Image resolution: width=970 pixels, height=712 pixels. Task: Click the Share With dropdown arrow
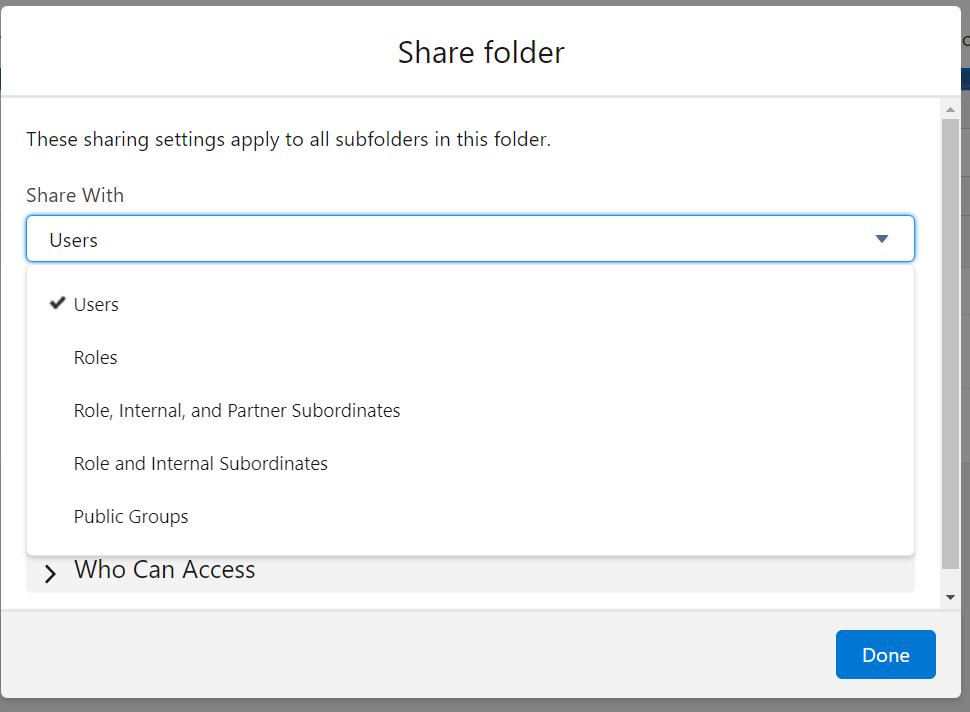pyautogui.click(x=881, y=239)
